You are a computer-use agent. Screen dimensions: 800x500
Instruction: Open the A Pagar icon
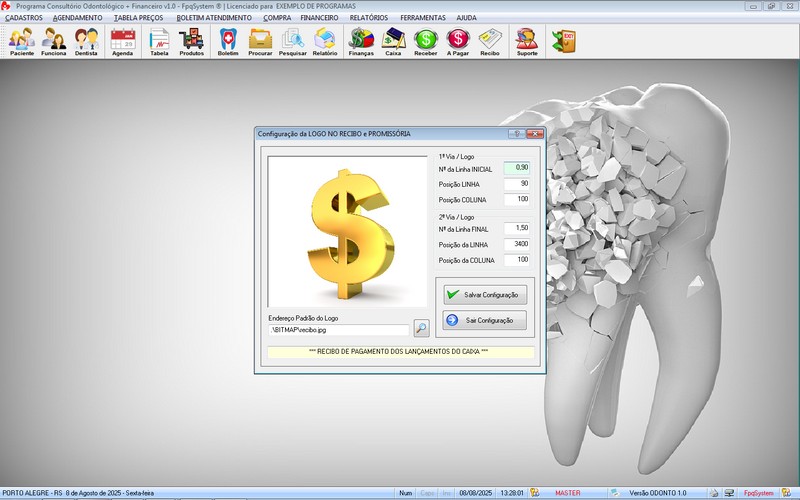tap(458, 42)
